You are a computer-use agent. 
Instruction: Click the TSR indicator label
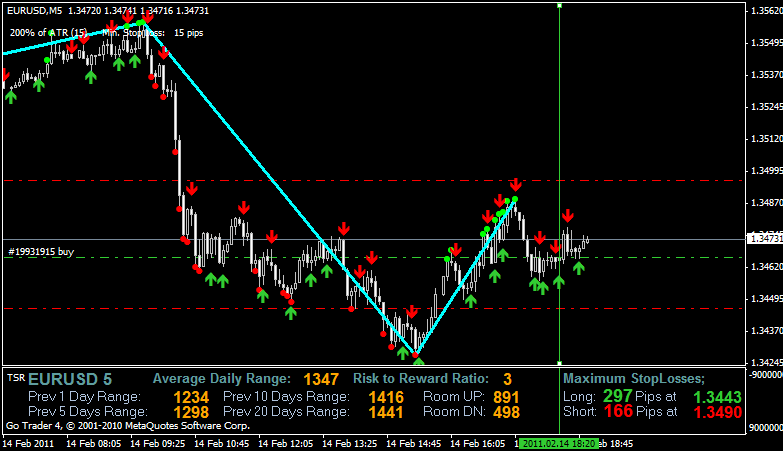pyautogui.click(x=16, y=378)
